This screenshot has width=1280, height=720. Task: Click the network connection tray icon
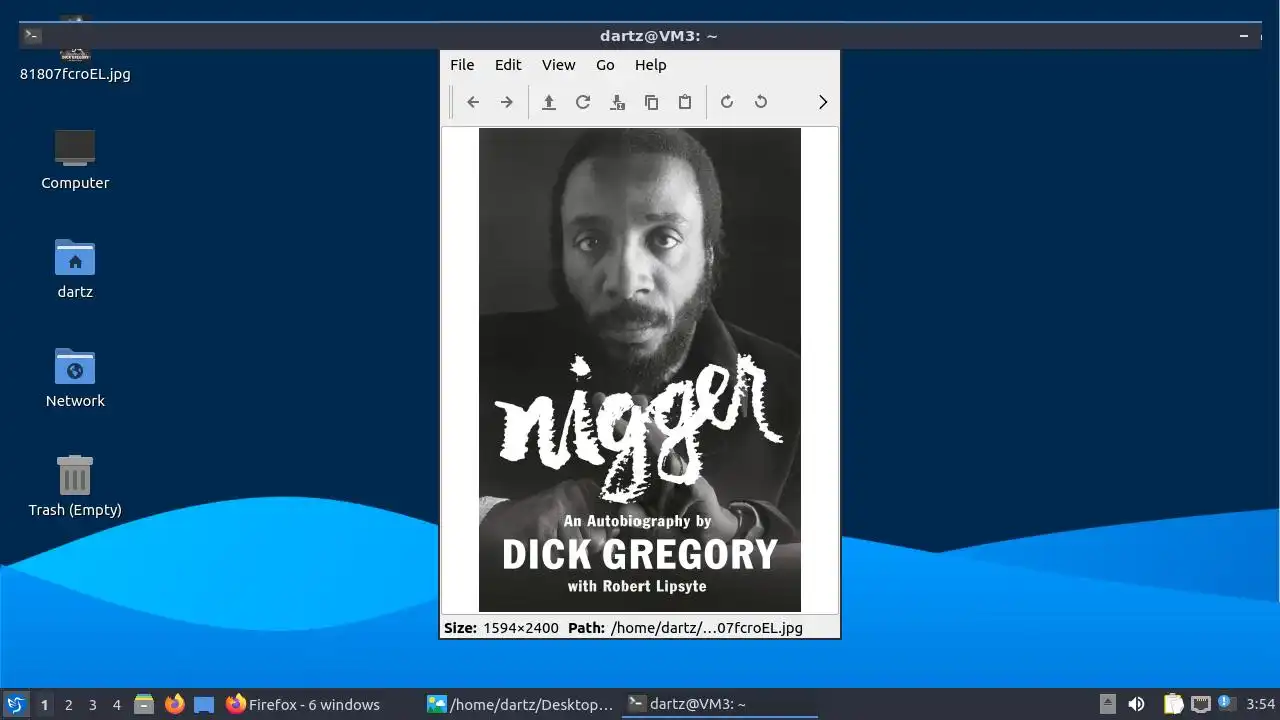pos(1201,704)
